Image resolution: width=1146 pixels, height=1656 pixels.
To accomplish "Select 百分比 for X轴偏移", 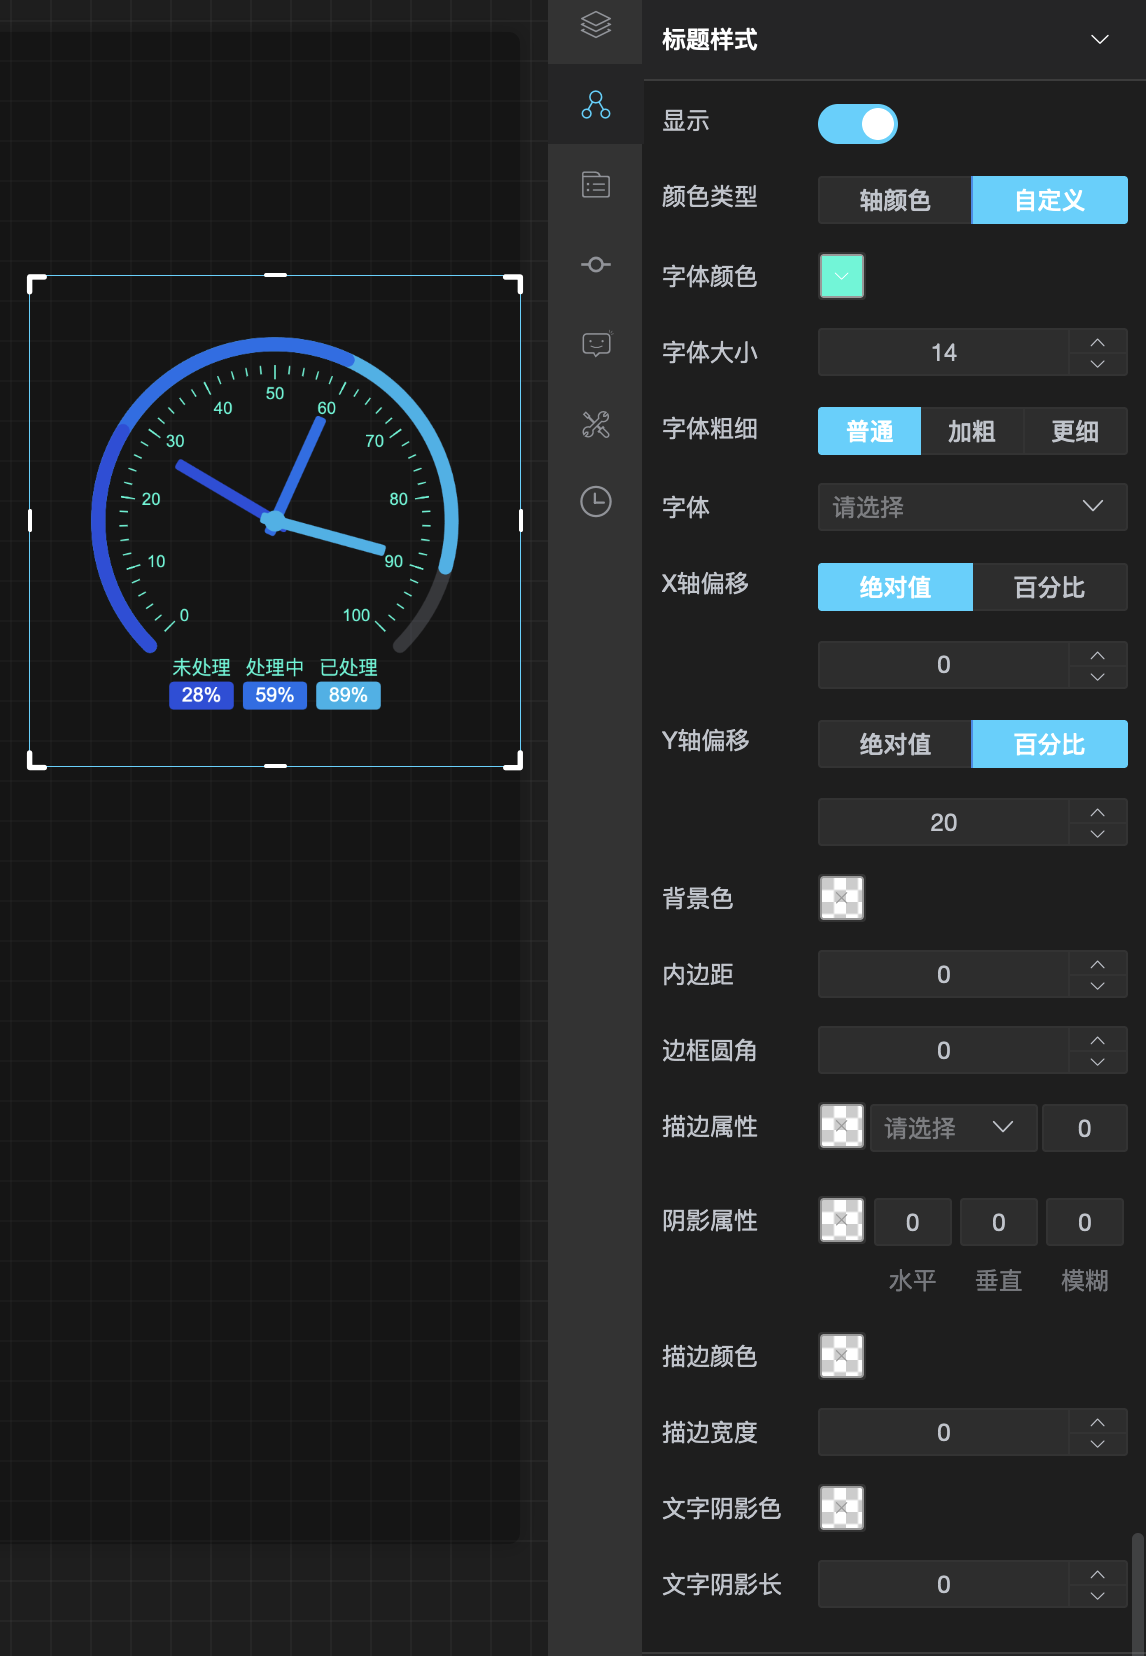I will [x=1050, y=587].
